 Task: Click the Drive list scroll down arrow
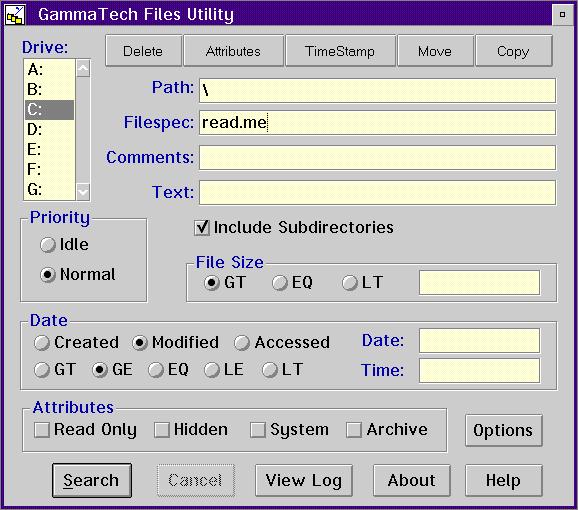coord(83,192)
